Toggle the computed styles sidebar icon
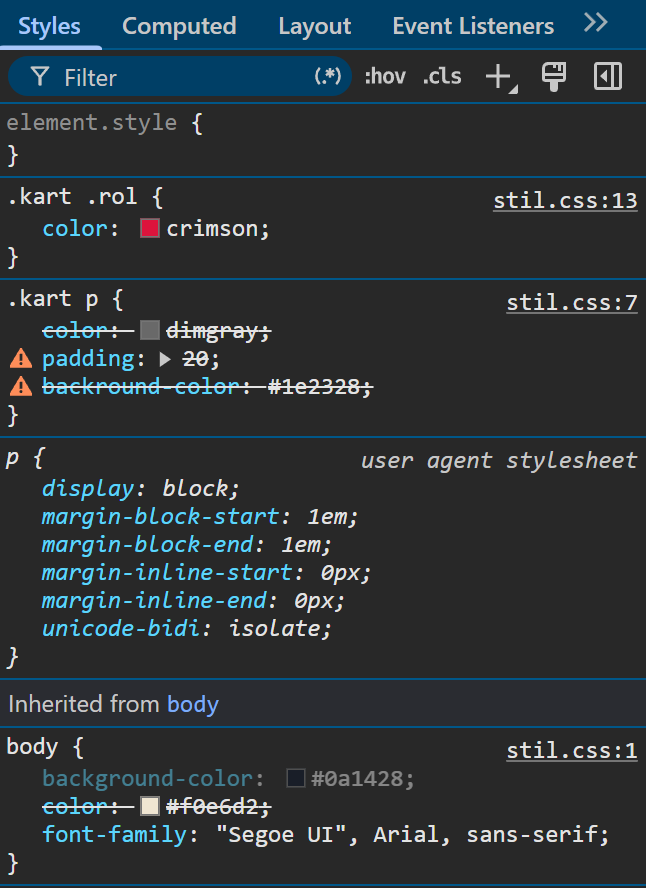646x888 pixels. tap(608, 76)
